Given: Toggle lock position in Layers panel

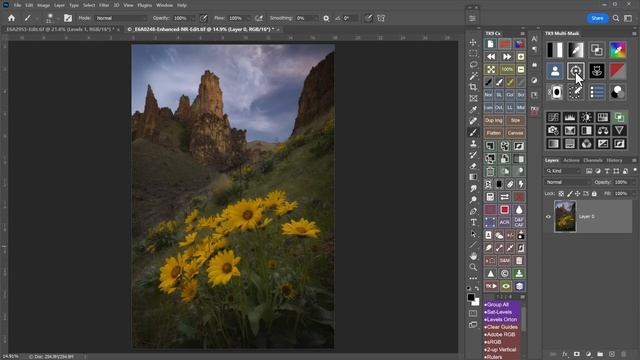Looking at the screenshot, I should click(x=578, y=194).
